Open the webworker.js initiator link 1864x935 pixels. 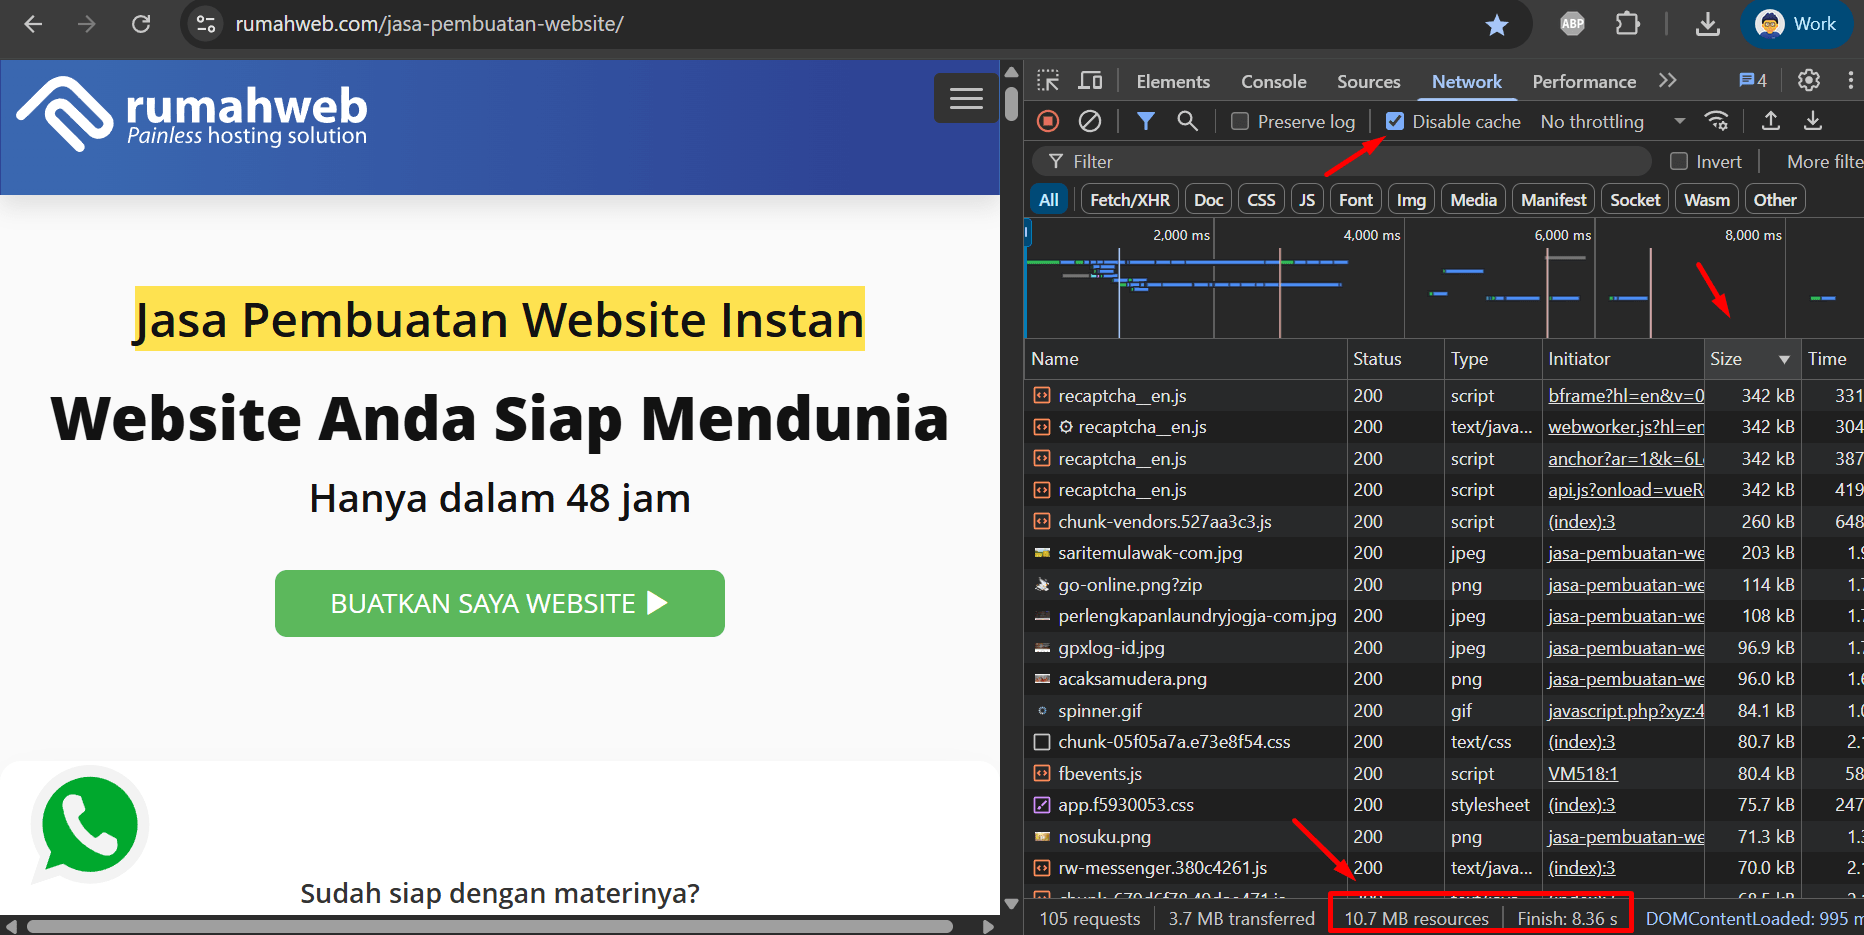[1625, 427]
